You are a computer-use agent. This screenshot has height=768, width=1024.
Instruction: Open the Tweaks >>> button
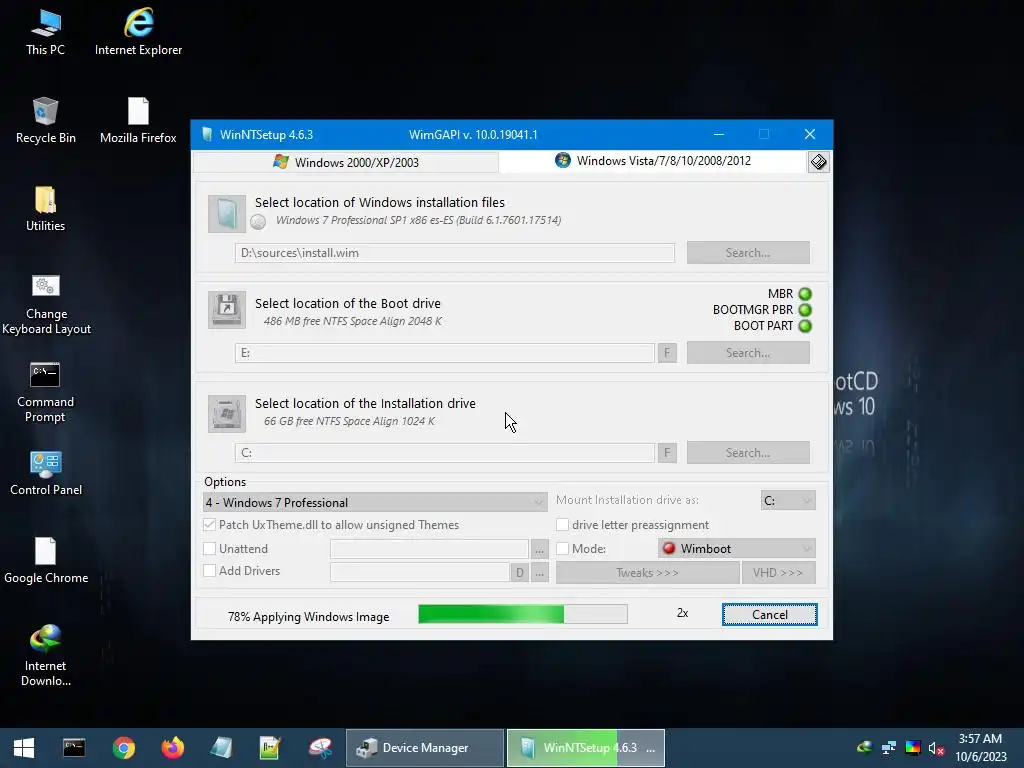[647, 573]
